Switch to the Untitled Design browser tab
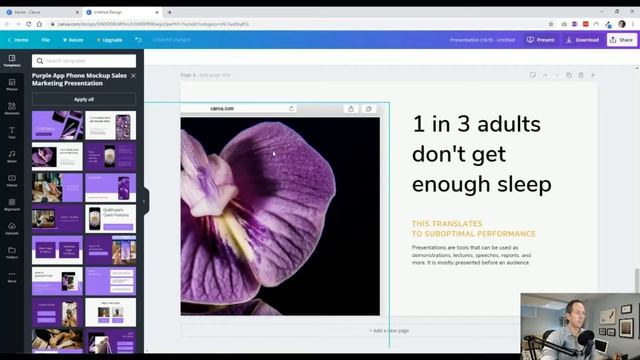The height and width of the screenshot is (360, 640). coord(122,12)
